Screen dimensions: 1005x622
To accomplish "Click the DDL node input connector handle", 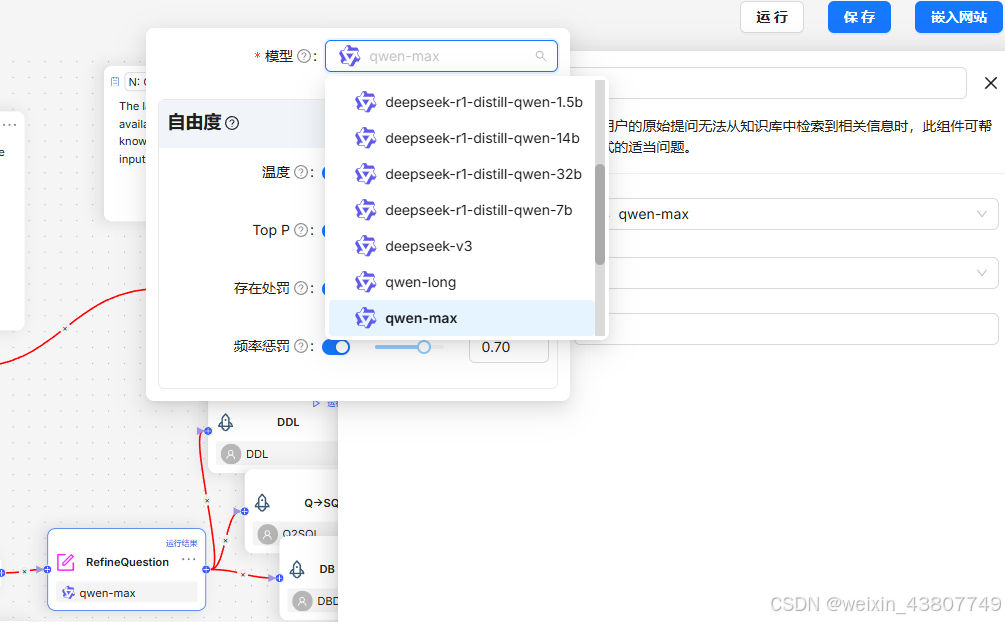I will point(208,431).
